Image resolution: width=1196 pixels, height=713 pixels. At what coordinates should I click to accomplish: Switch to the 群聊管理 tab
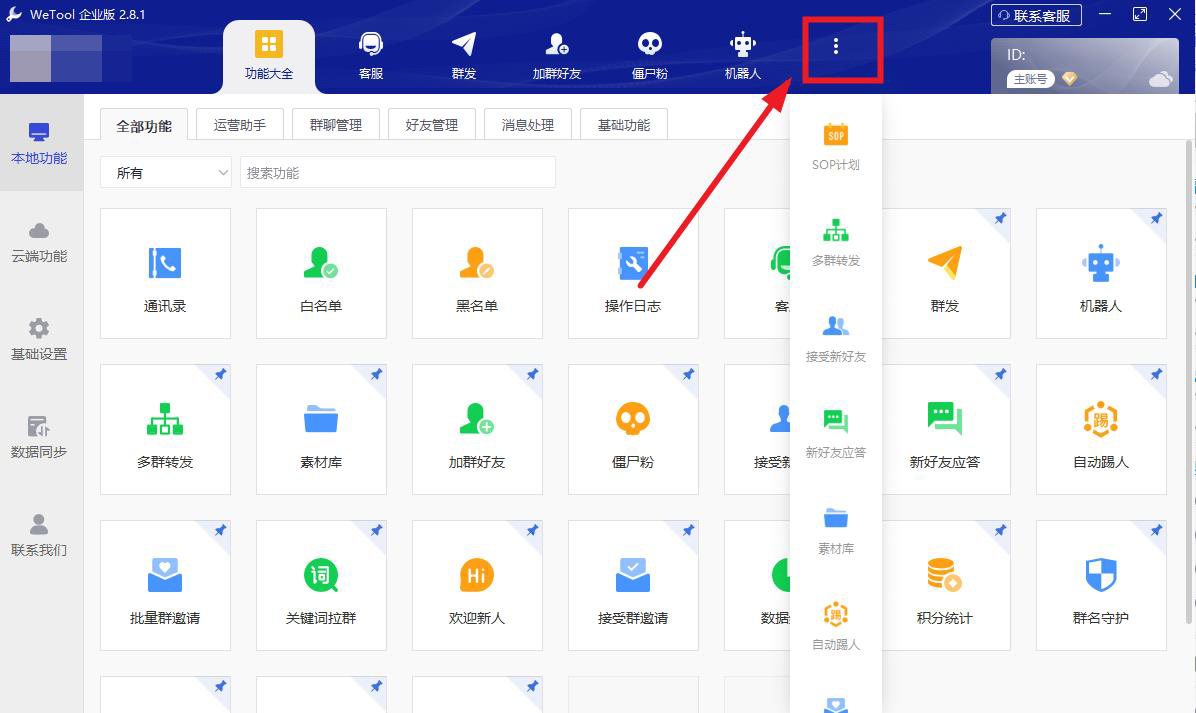[x=336, y=125]
